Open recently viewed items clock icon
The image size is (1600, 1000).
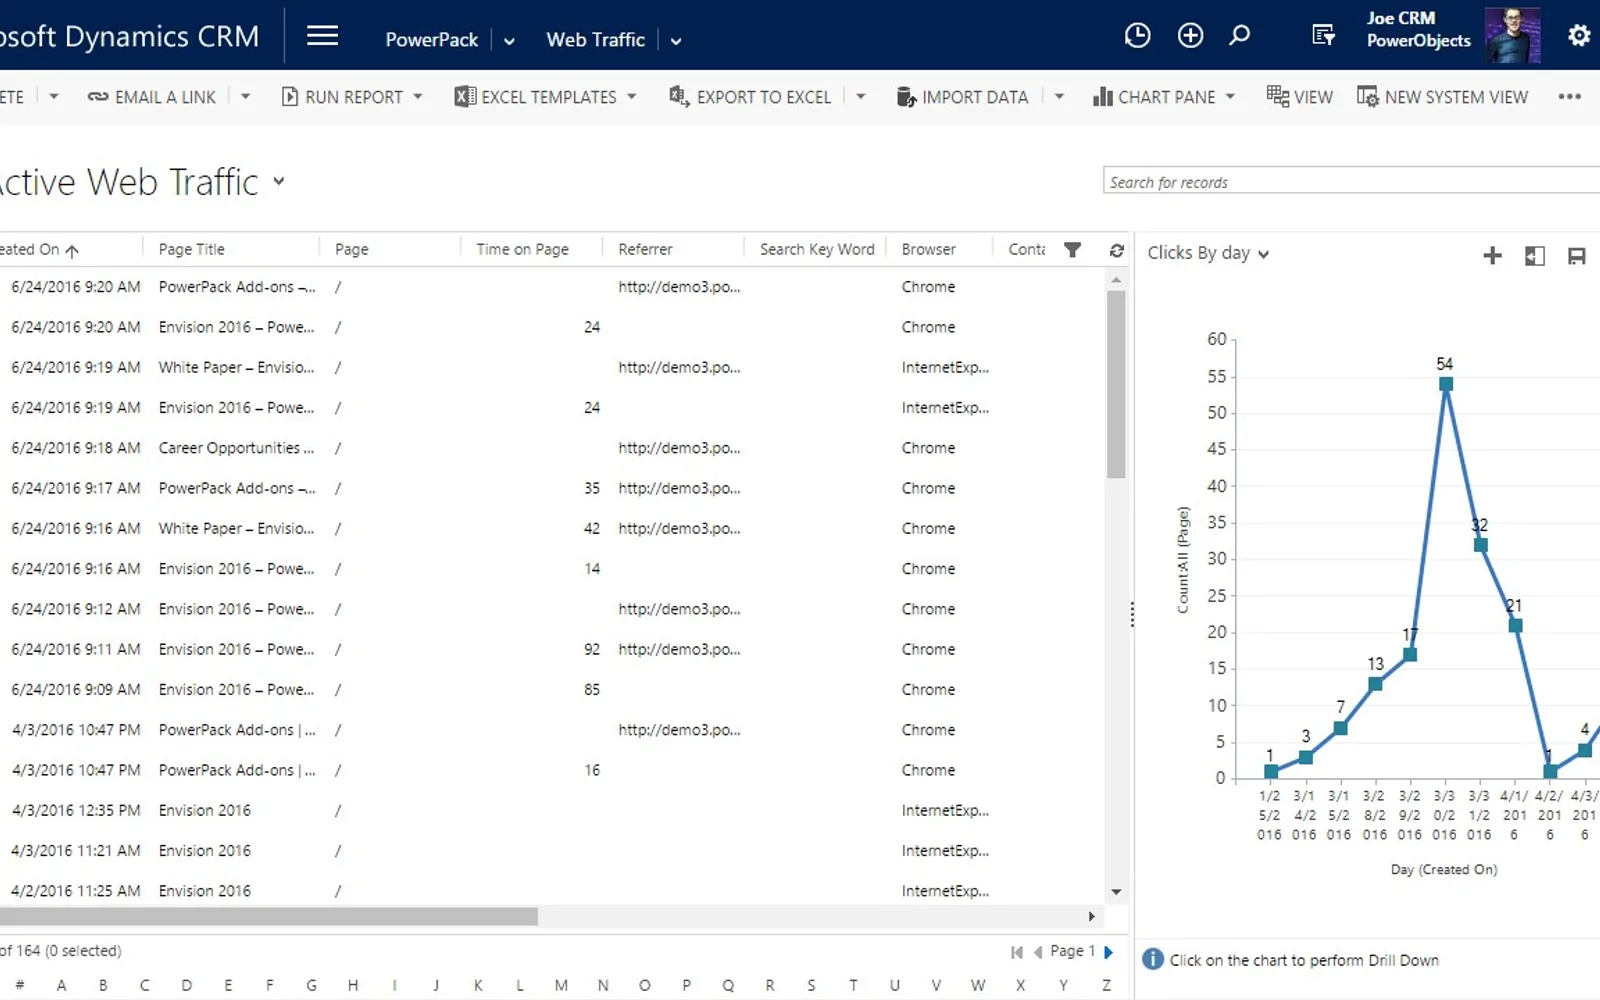coord(1137,36)
